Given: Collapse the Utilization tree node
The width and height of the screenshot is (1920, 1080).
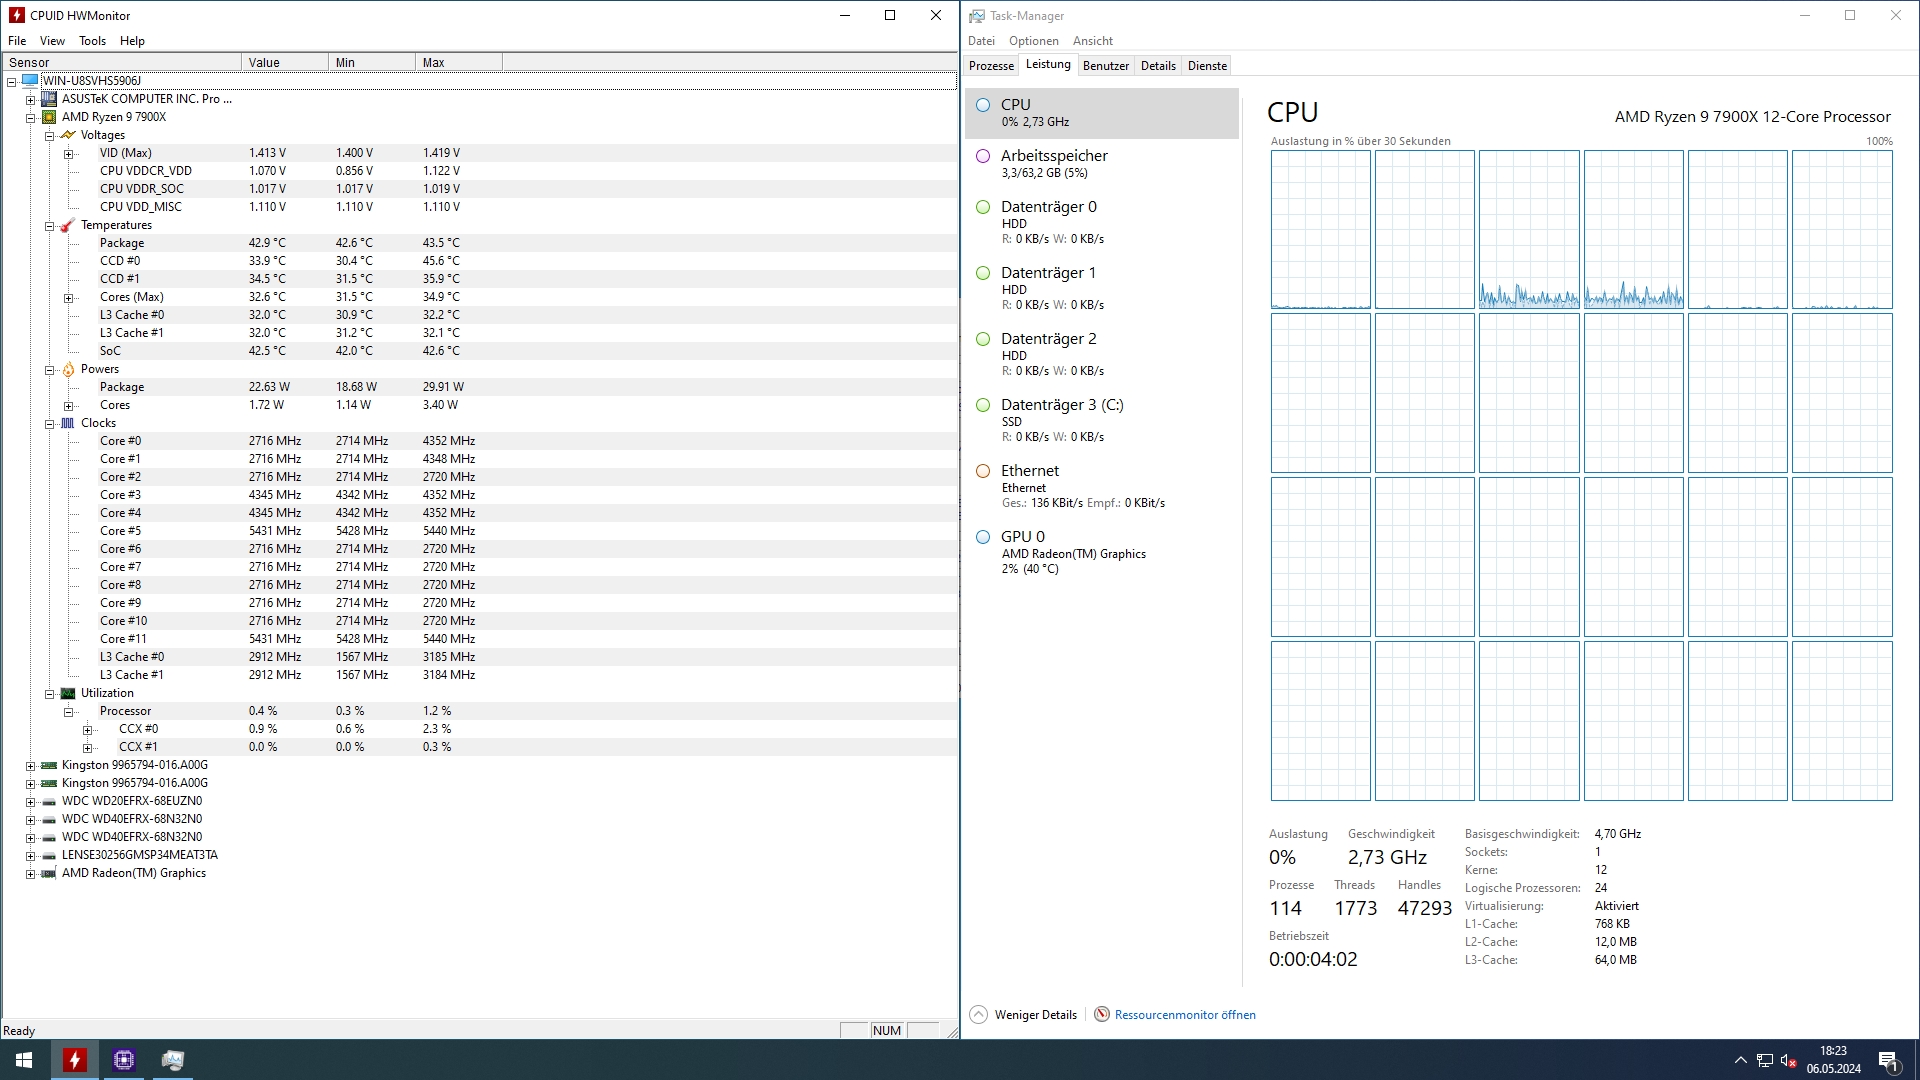Looking at the screenshot, I should click(x=49, y=694).
